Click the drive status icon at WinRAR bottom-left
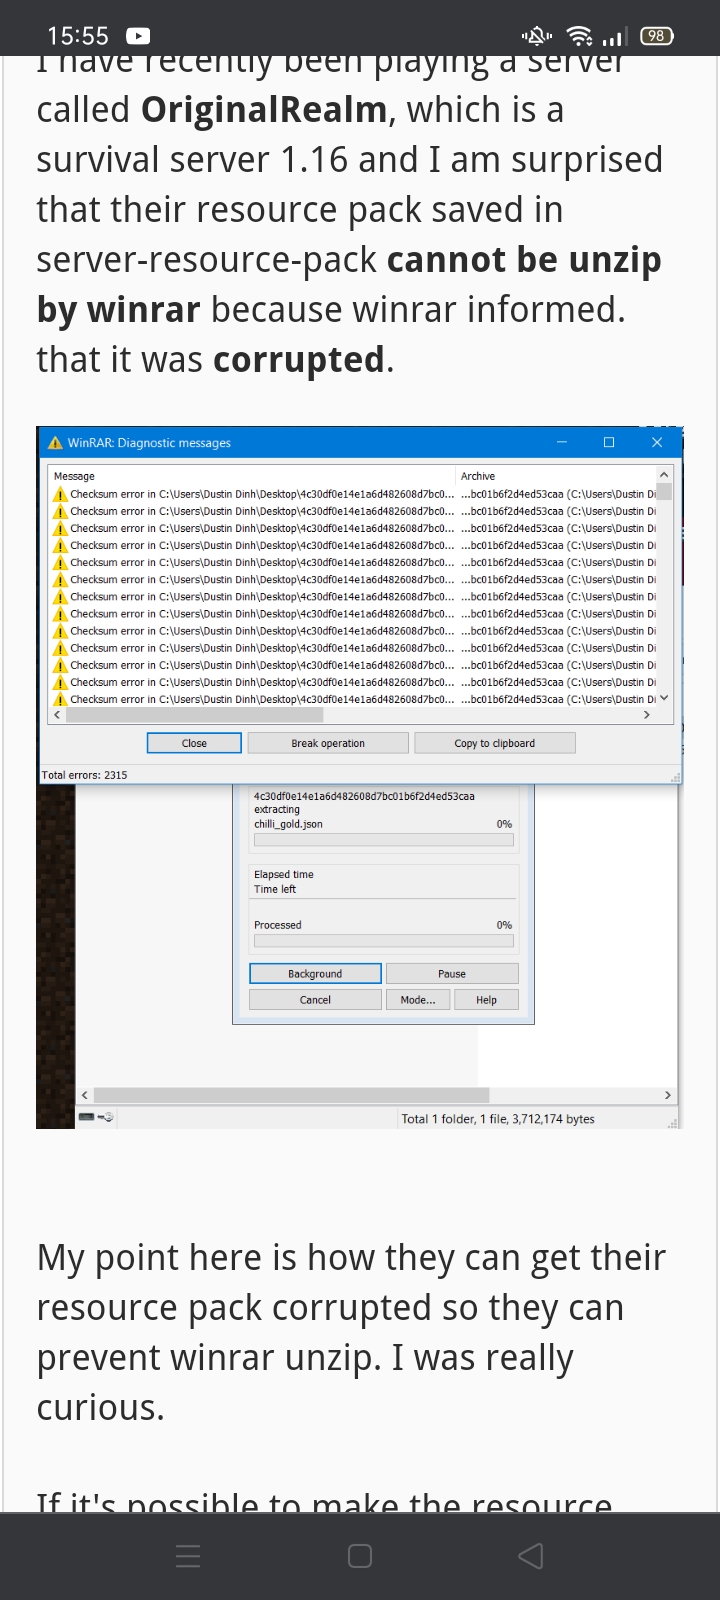The height and width of the screenshot is (1600, 720). pos(96,1117)
